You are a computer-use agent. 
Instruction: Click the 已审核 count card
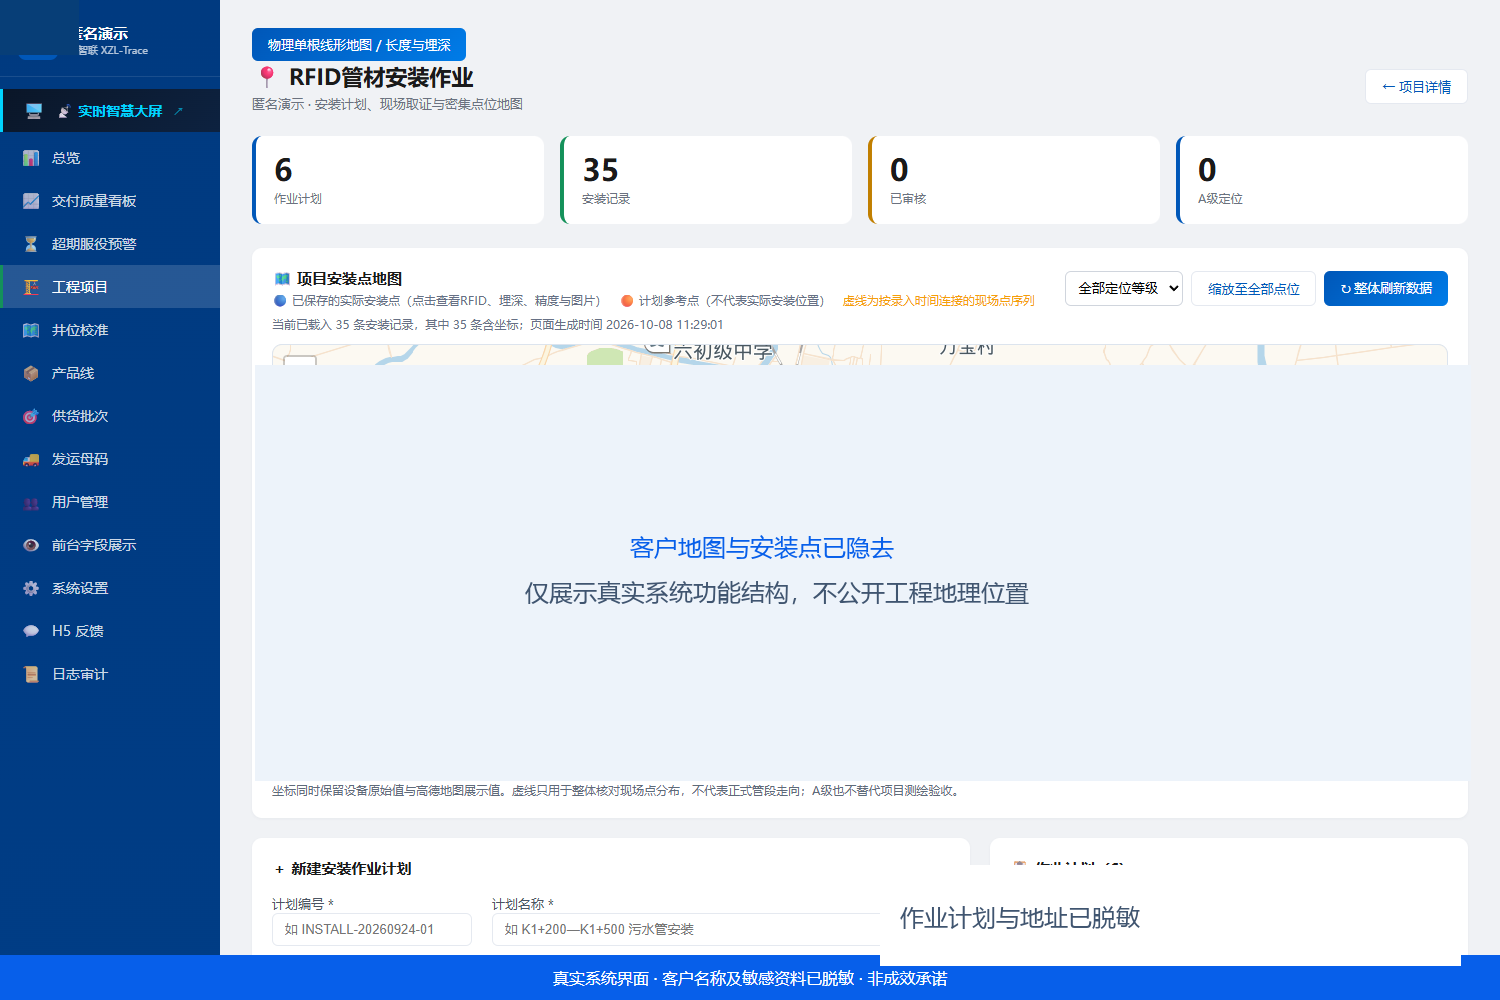(1014, 180)
